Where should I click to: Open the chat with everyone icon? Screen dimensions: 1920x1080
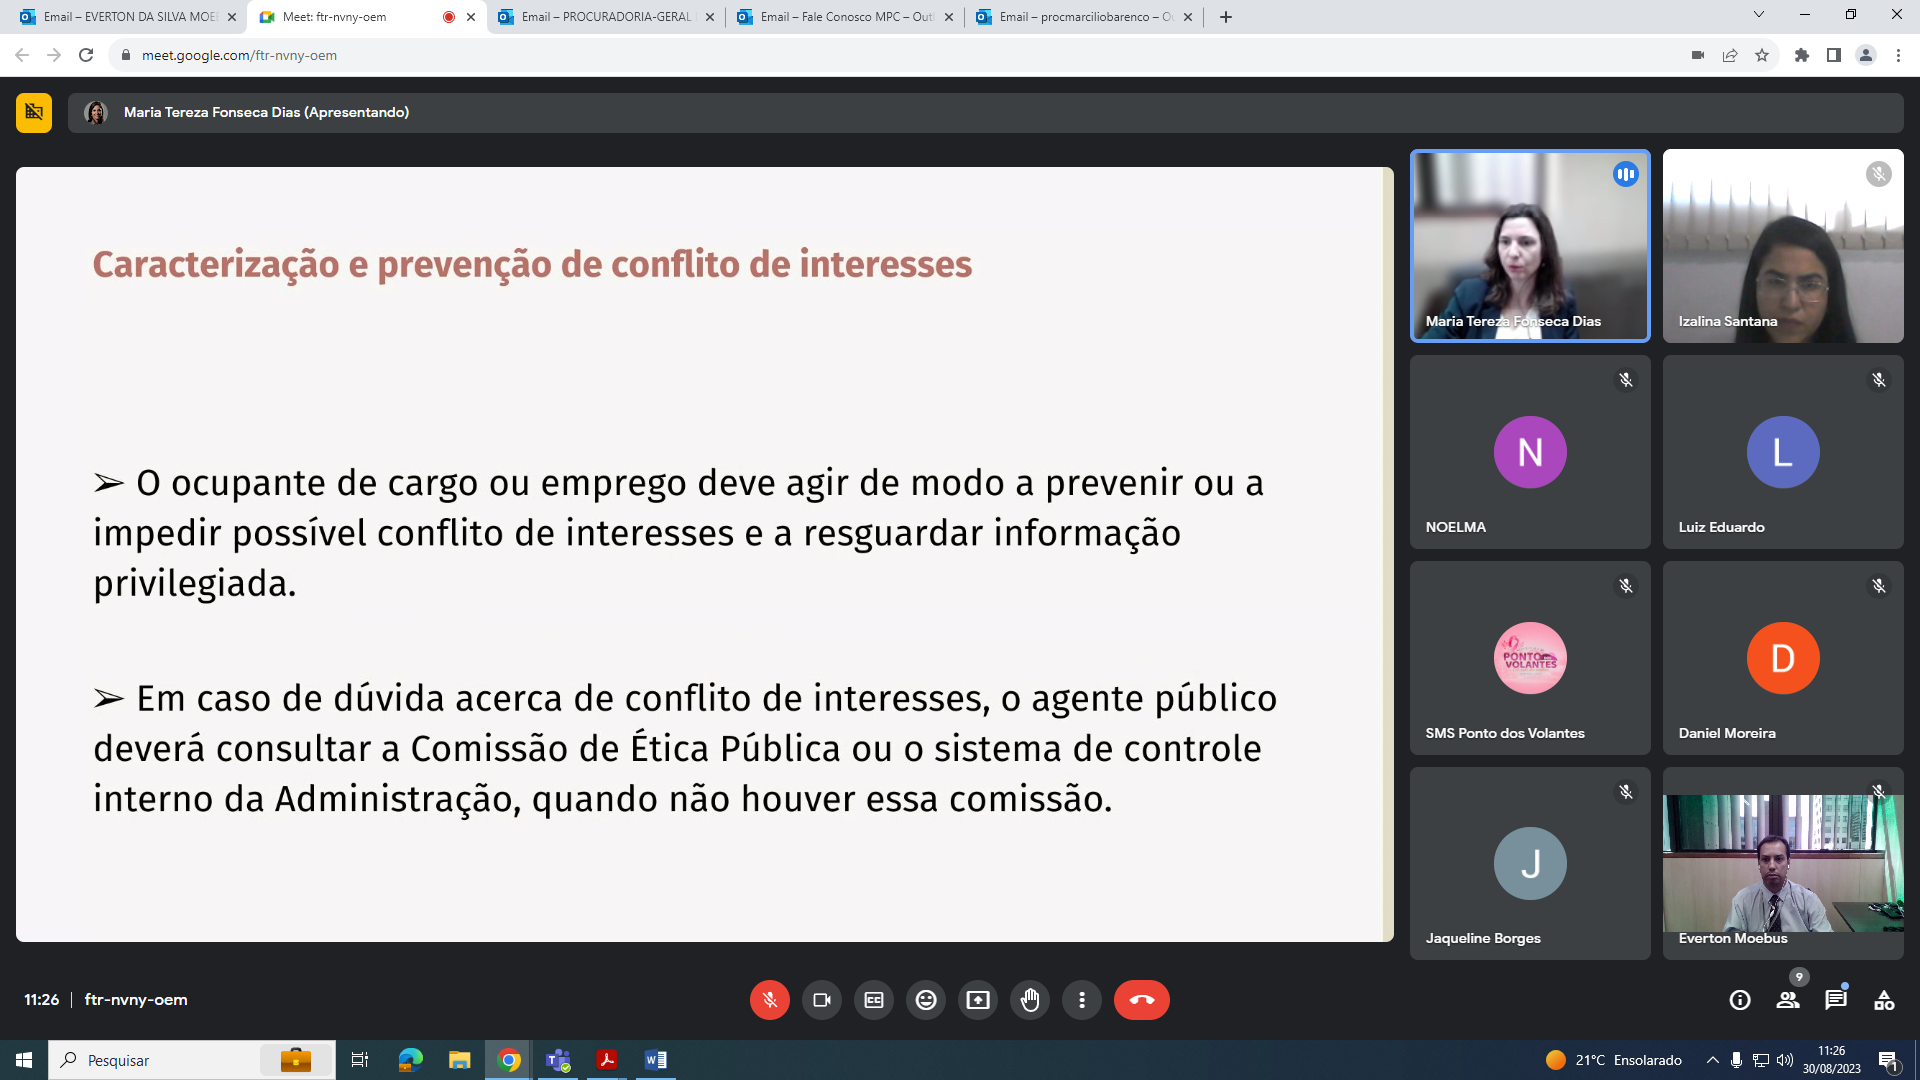[x=1836, y=1000]
